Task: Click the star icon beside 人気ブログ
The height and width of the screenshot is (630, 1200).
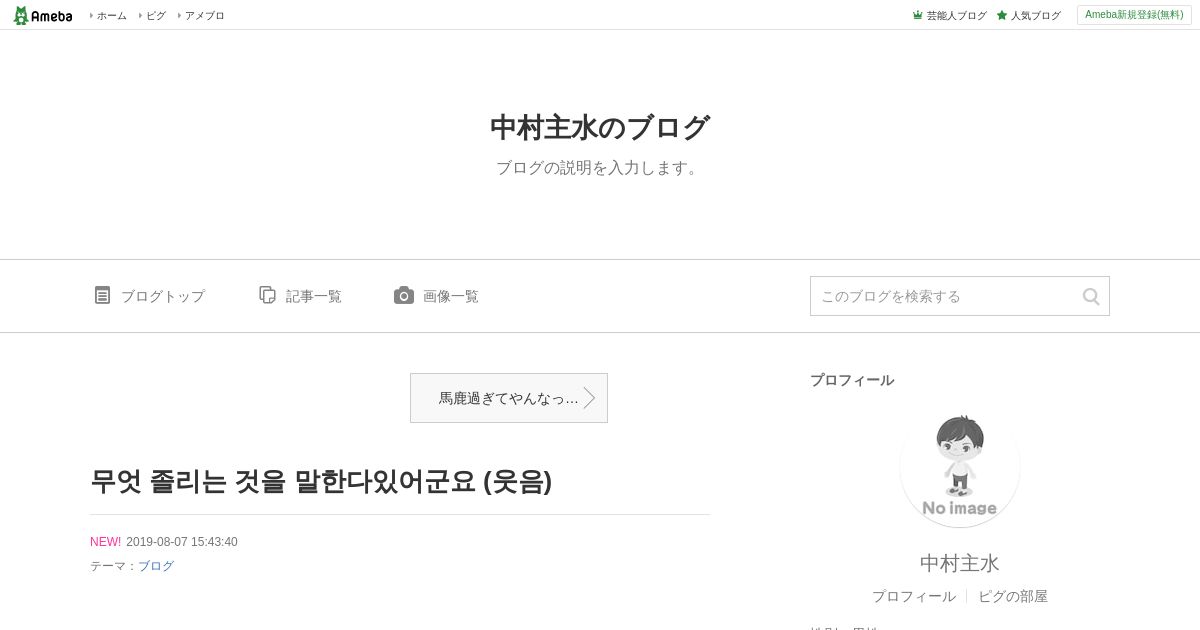Action: click(1002, 15)
